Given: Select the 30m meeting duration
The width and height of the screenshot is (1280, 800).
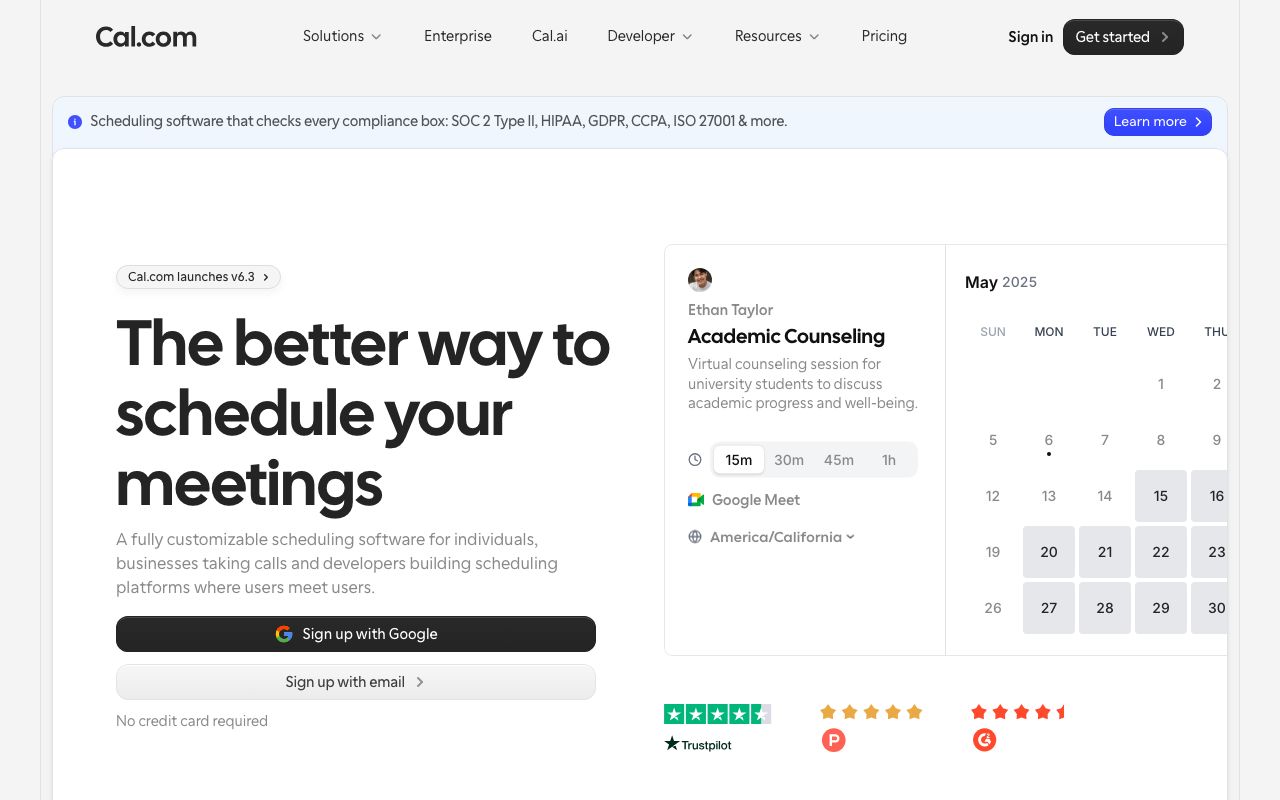Looking at the screenshot, I should coord(789,460).
